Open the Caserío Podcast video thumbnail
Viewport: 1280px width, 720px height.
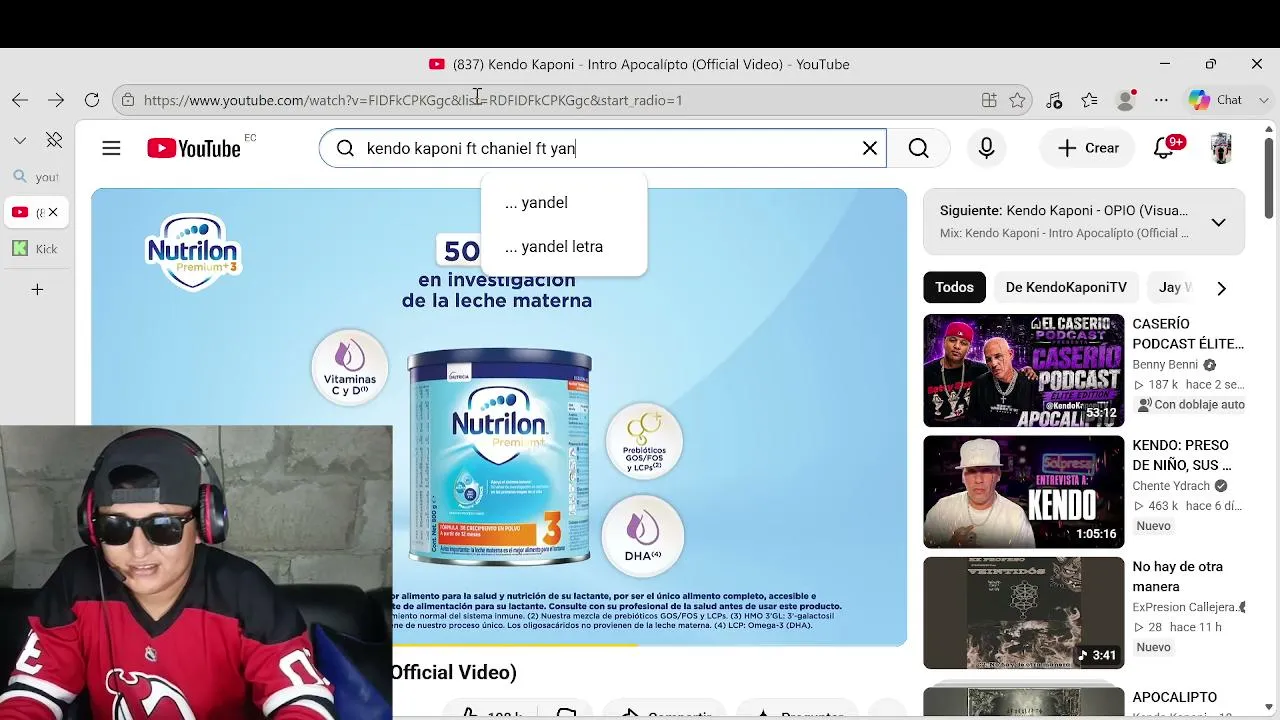coord(1023,370)
